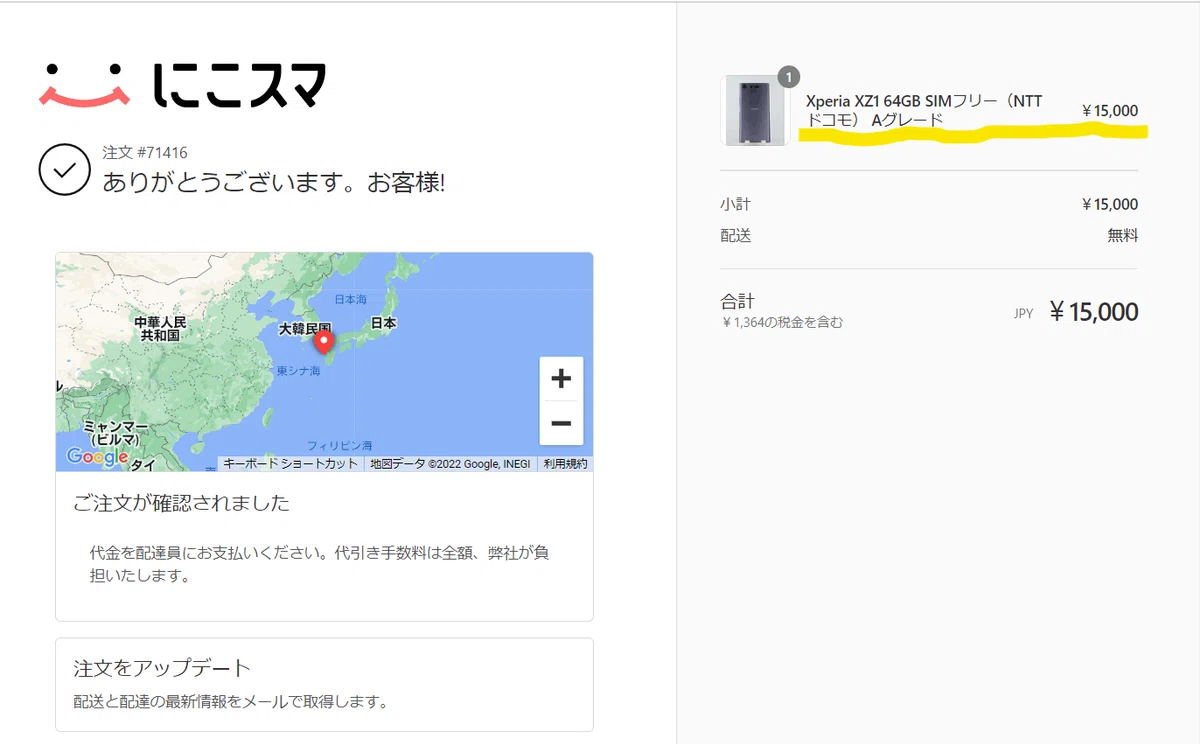The height and width of the screenshot is (744, 1200).
Task: Open キーボード ショートカット on the map
Action: click(x=290, y=464)
